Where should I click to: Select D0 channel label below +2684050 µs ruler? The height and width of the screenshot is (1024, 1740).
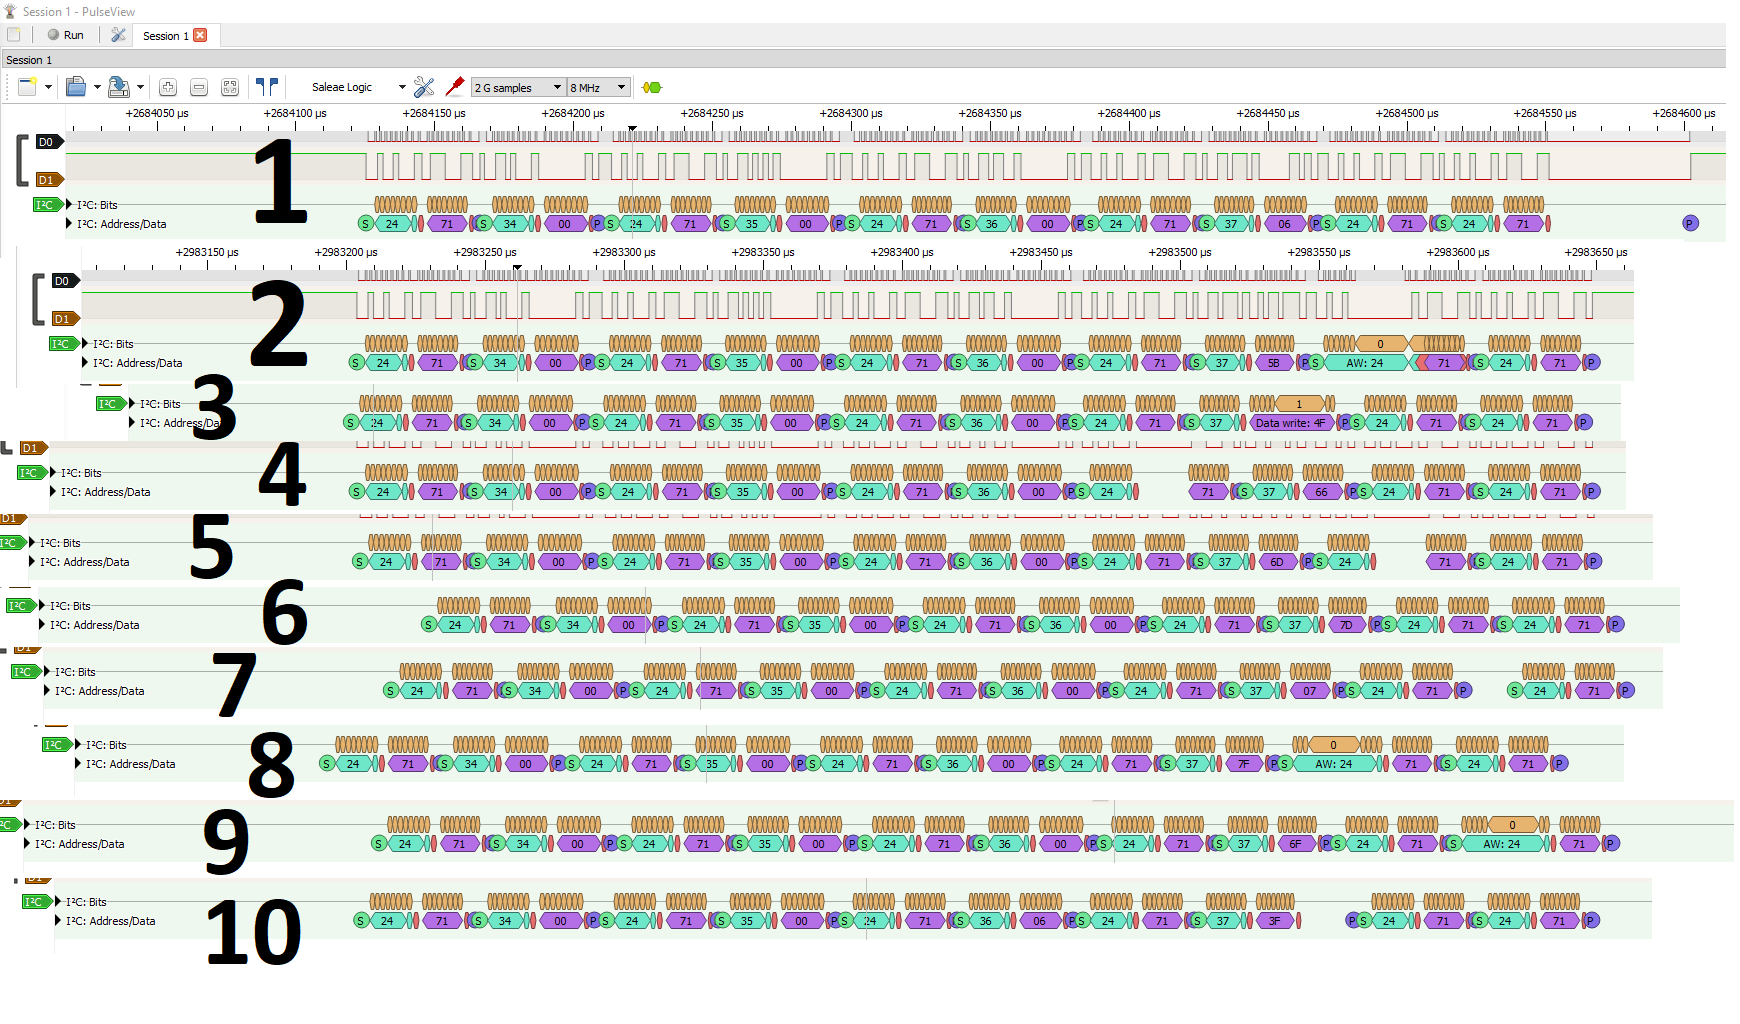tap(48, 142)
